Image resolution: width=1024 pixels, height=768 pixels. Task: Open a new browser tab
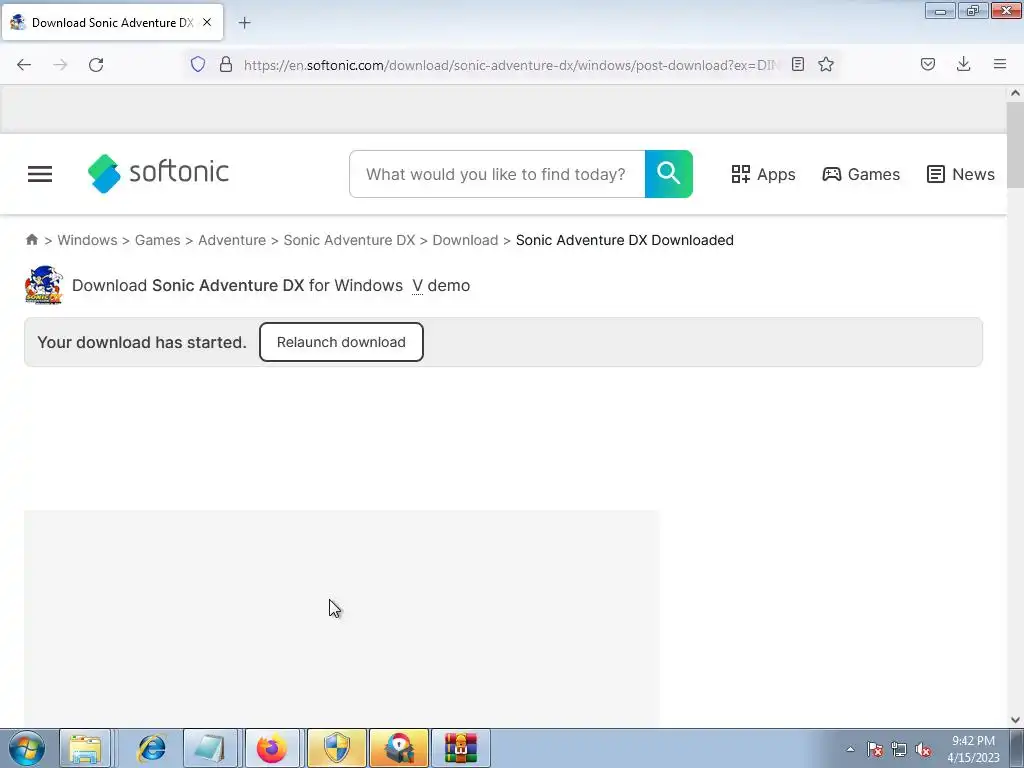(x=244, y=23)
